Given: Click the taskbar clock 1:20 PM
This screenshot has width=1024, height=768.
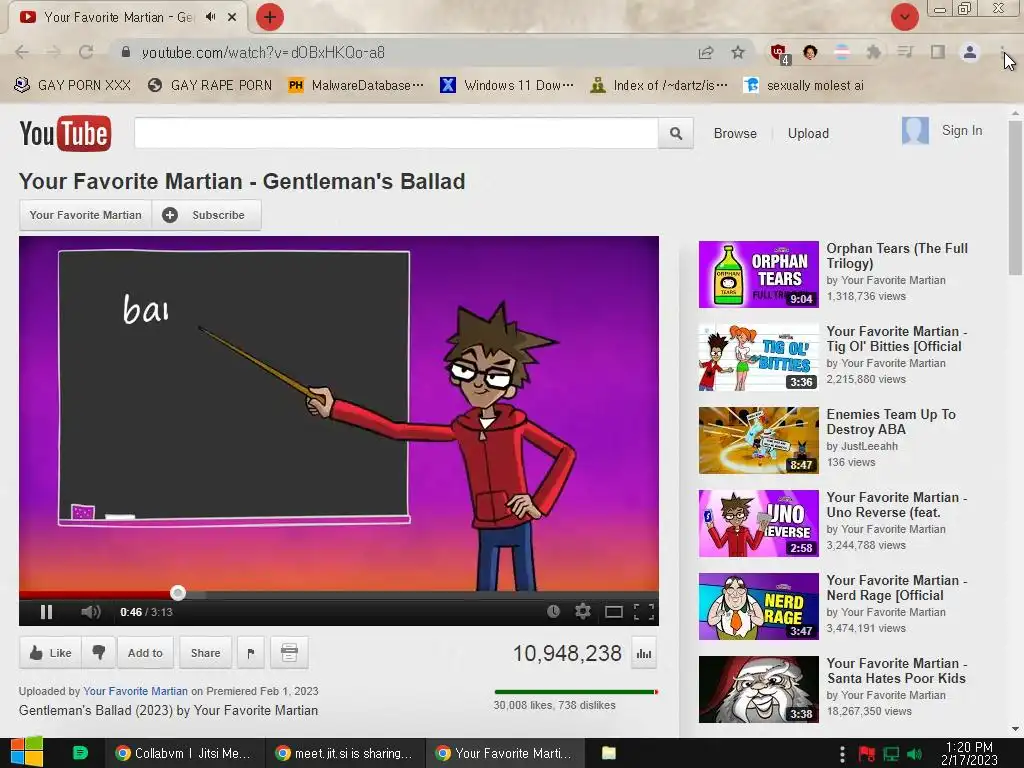Looking at the screenshot, I should (x=969, y=753).
